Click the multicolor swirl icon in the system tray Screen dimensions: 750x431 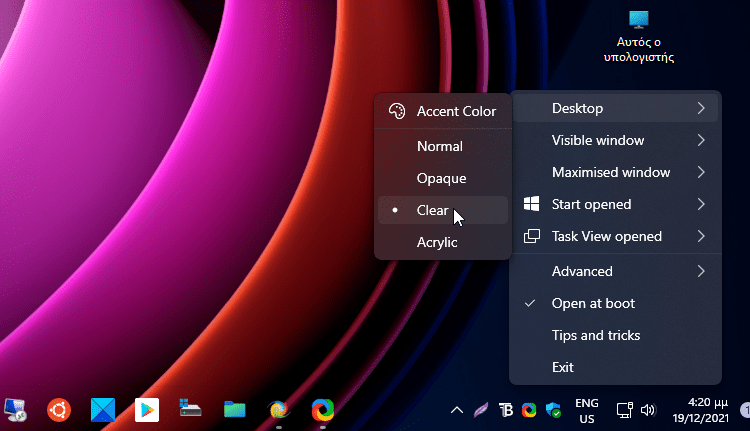pyautogui.click(x=529, y=410)
